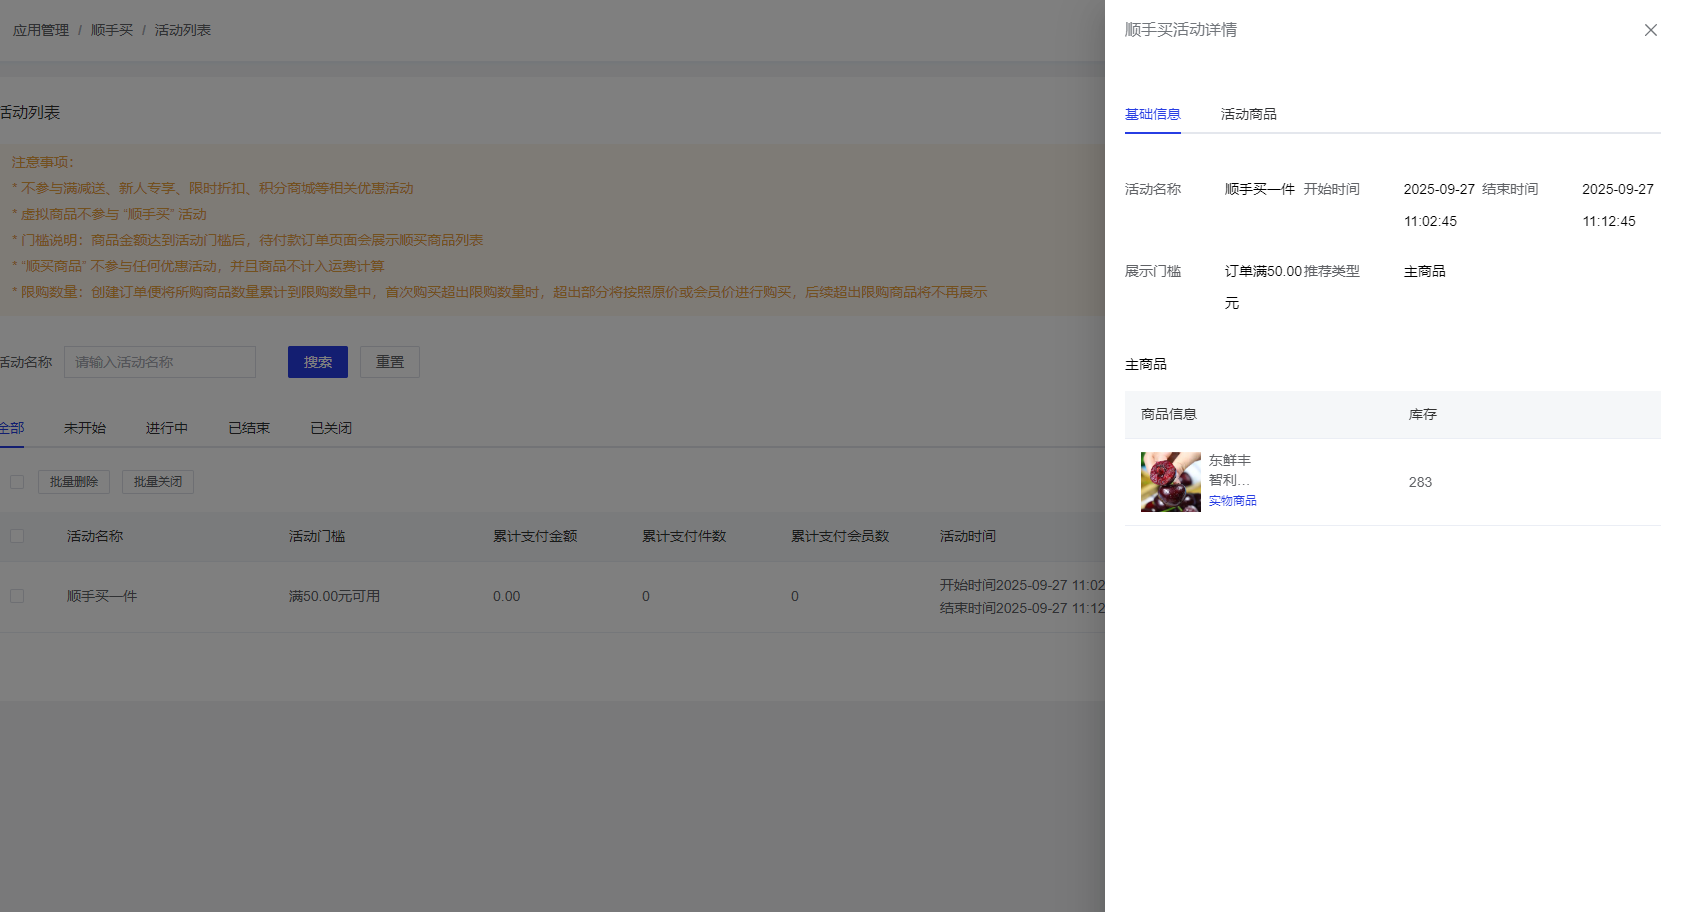Click the 东鲜丰 product name text
Viewport: 1681px width, 912px height.
click(x=1229, y=461)
